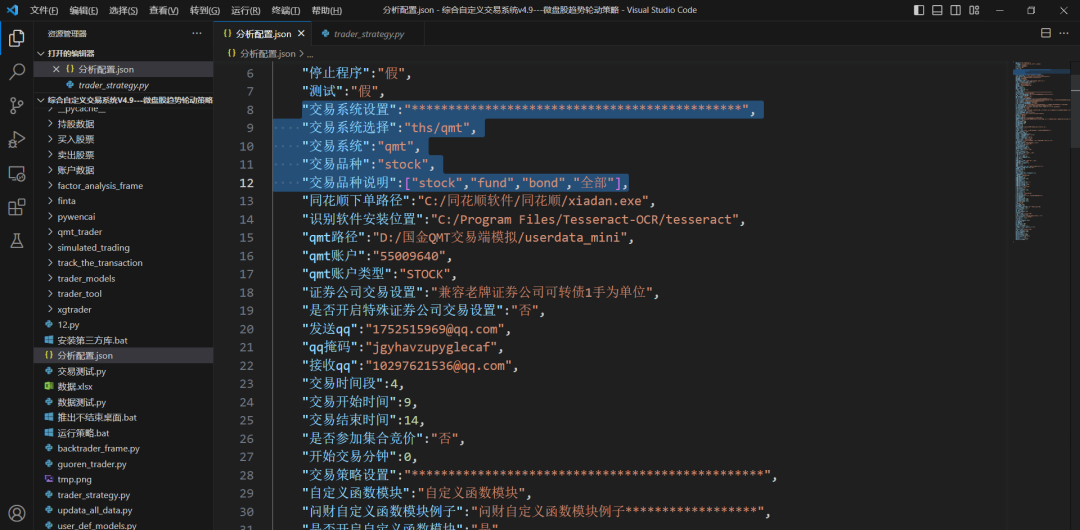The image size is (1080, 530).
Task: Collapse the 打开的编辑器 section
Action: point(123,54)
